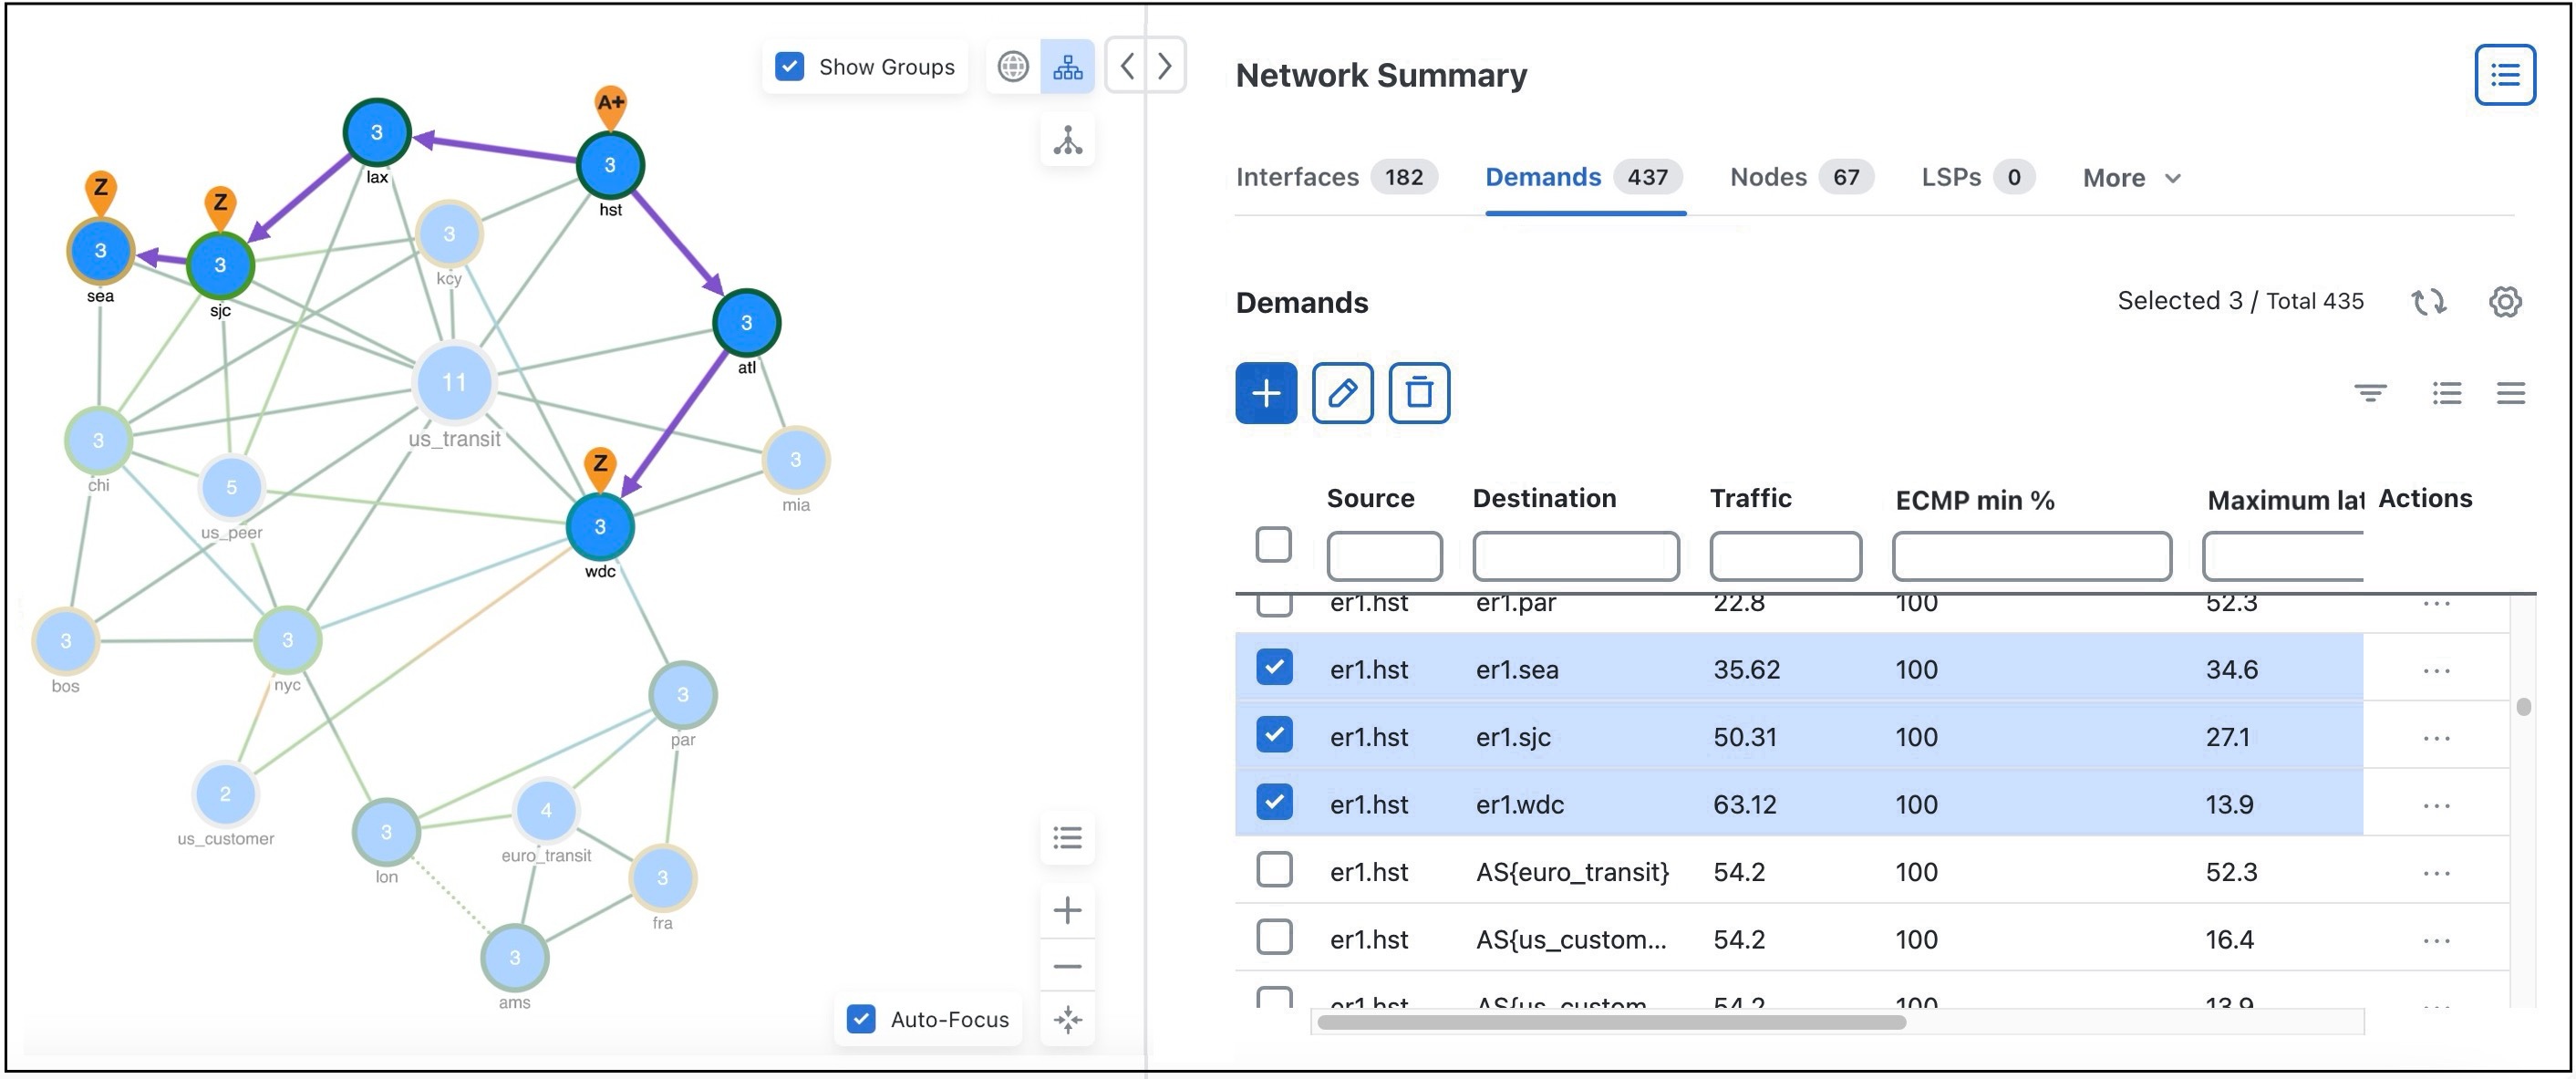This screenshot has height=1079, width=2576.
Task: Turn off Auto-Focus on the map
Action: click(x=861, y=1019)
